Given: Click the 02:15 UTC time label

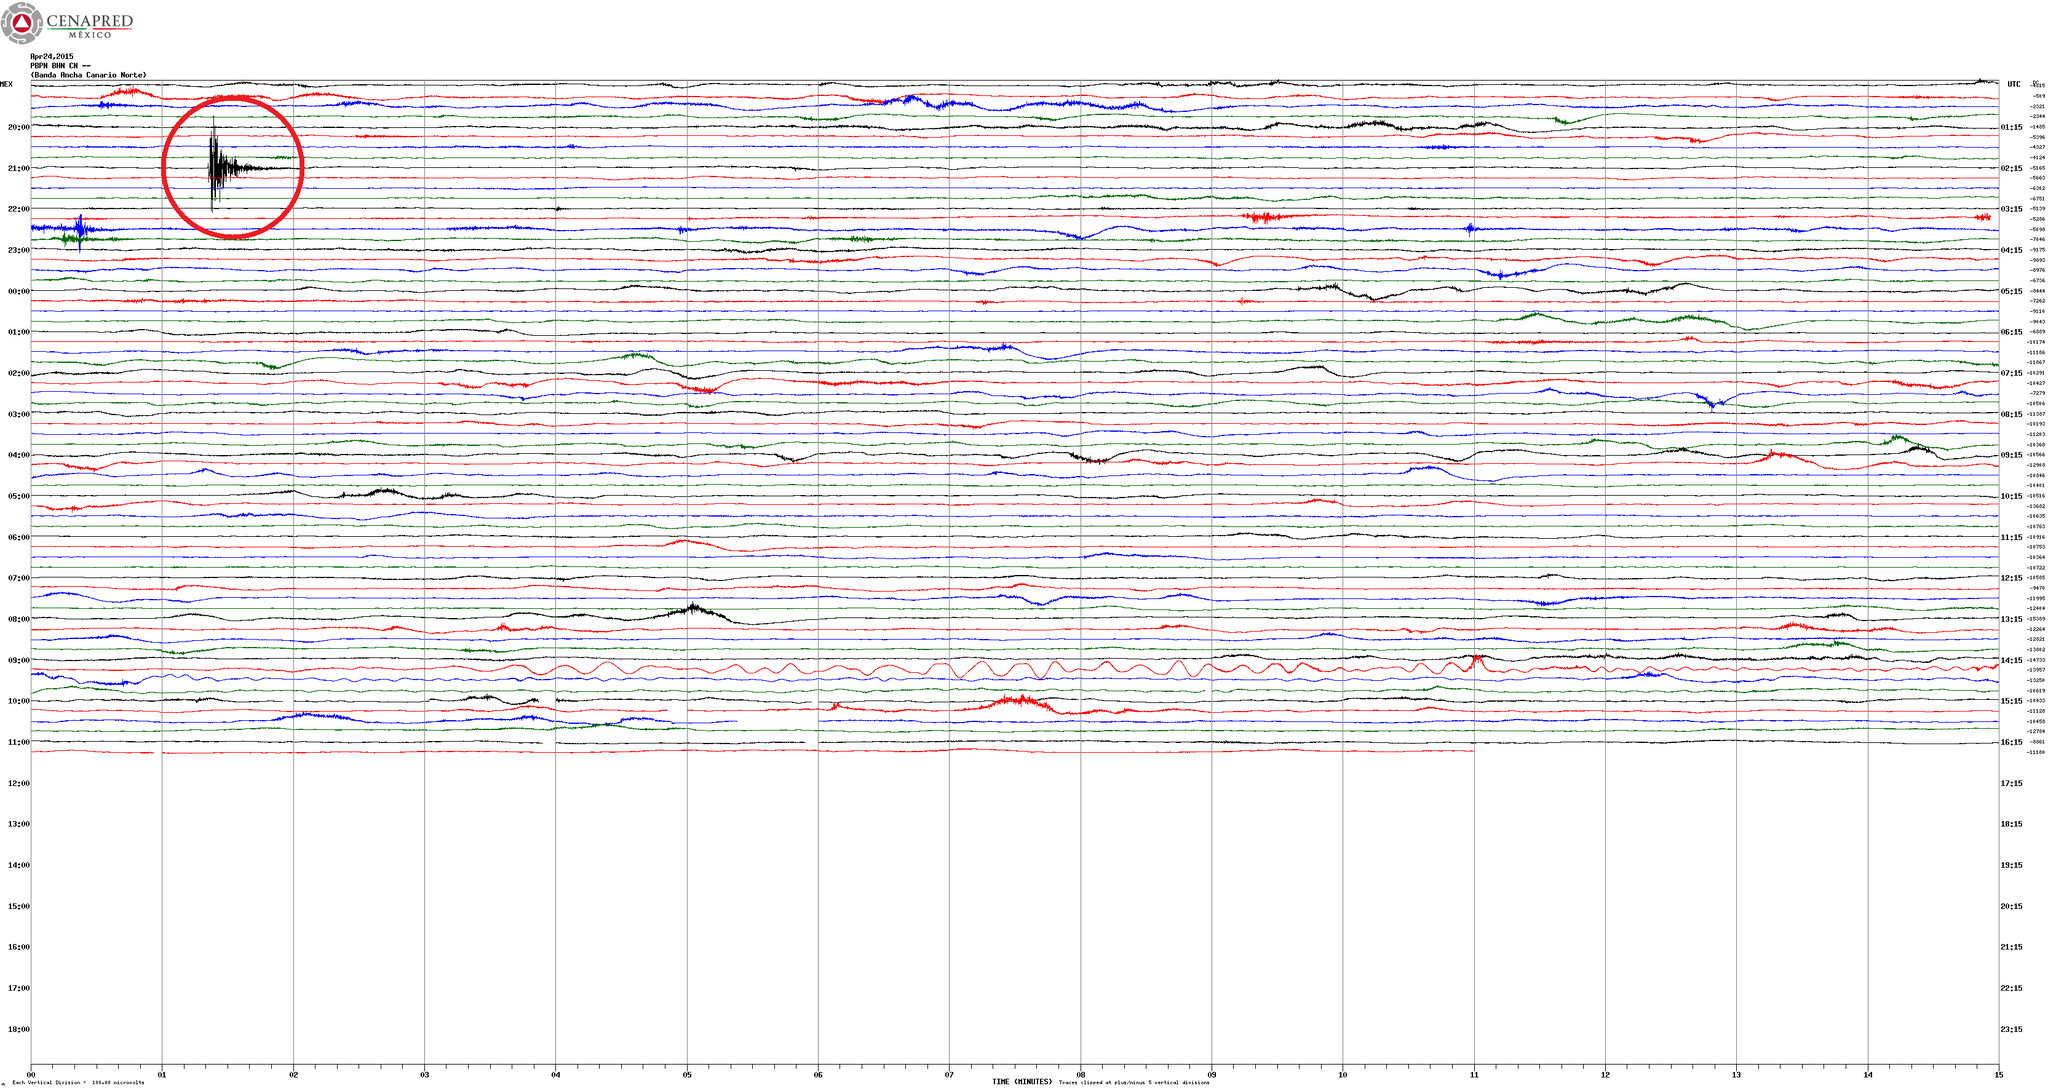Looking at the screenshot, I should pyautogui.click(x=2011, y=168).
